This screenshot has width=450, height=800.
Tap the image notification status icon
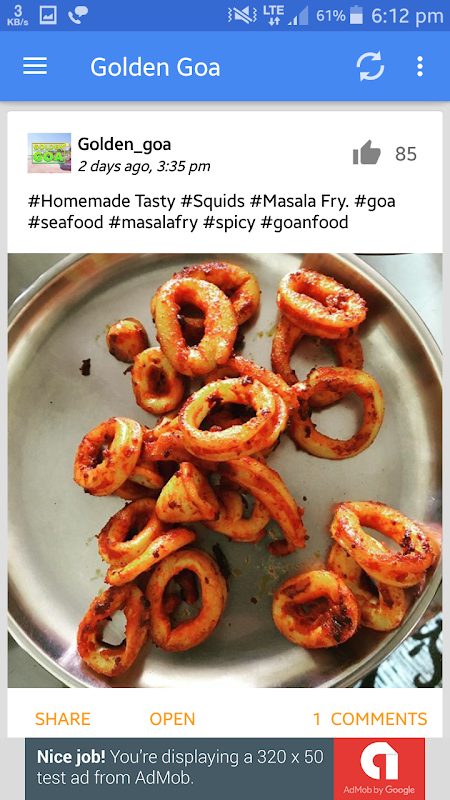[x=48, y=15]
